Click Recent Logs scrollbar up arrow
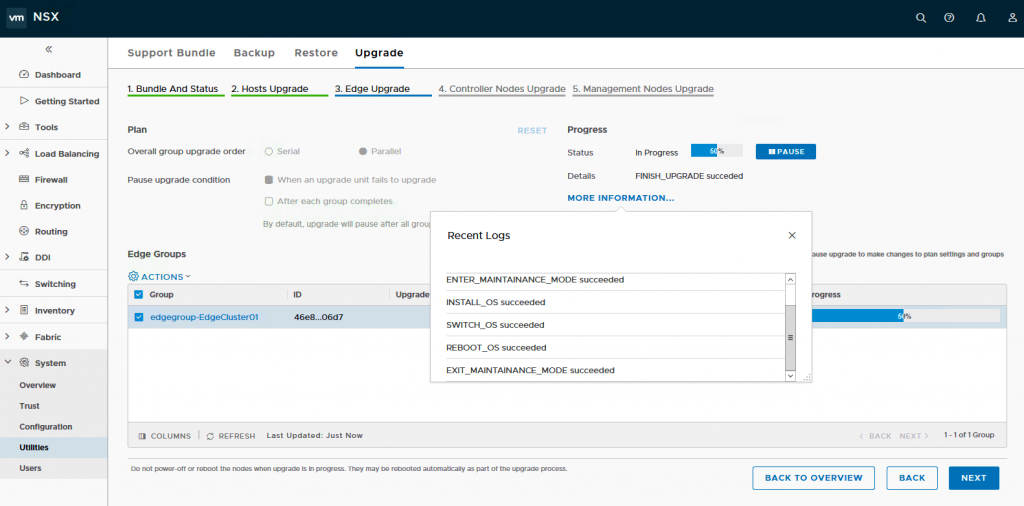The width and height of the screenshot is (1024, 506). point(791,279)
